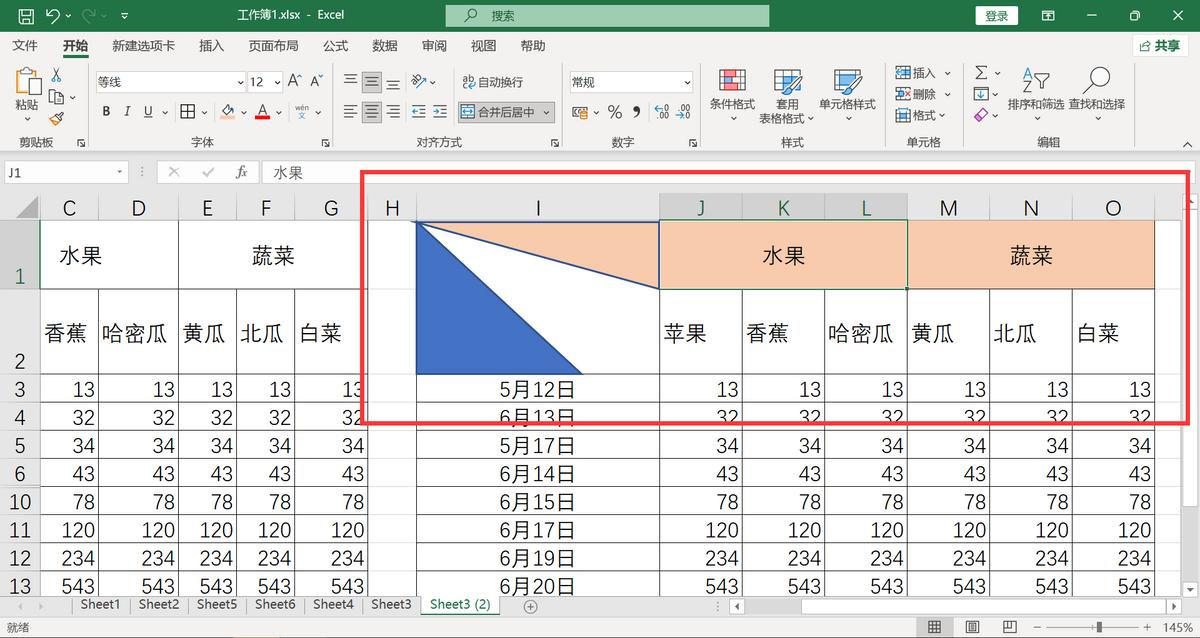The image size is (1200, 638).
Task: Click the increase decimal places icon
Action: point(662,113)
